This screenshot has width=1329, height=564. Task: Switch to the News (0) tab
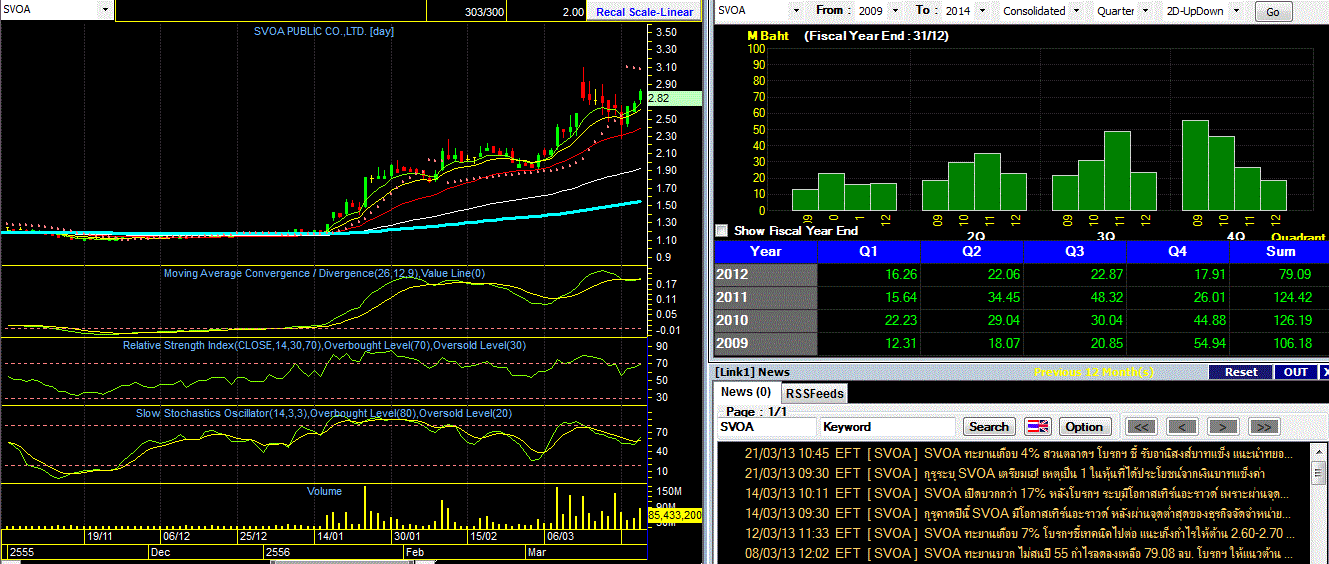click(746, 392)
